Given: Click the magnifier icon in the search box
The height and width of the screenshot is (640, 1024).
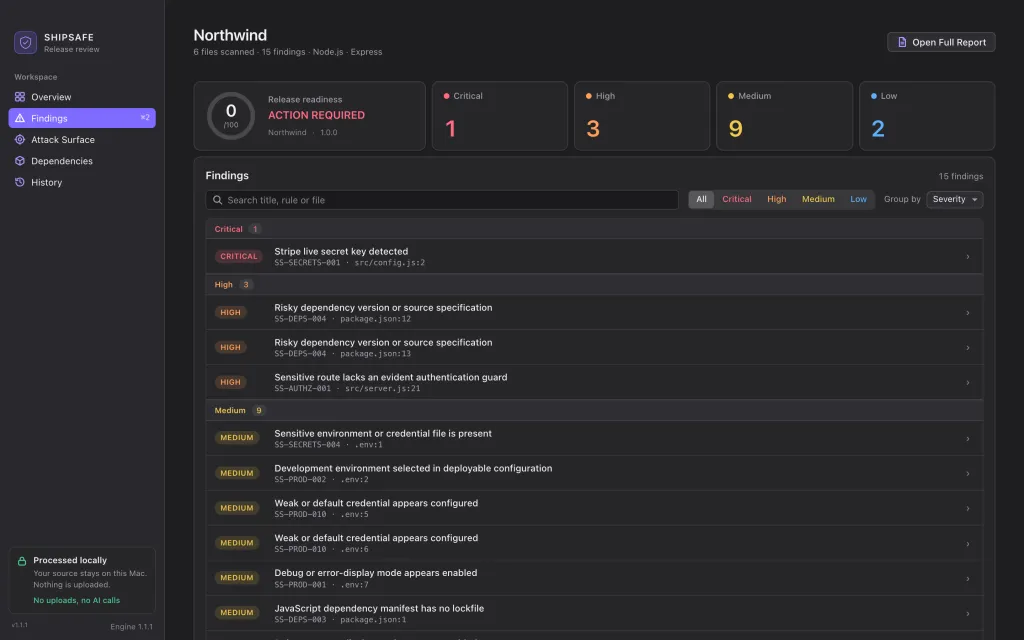Looking at the screenshot, I should point(217,200).
